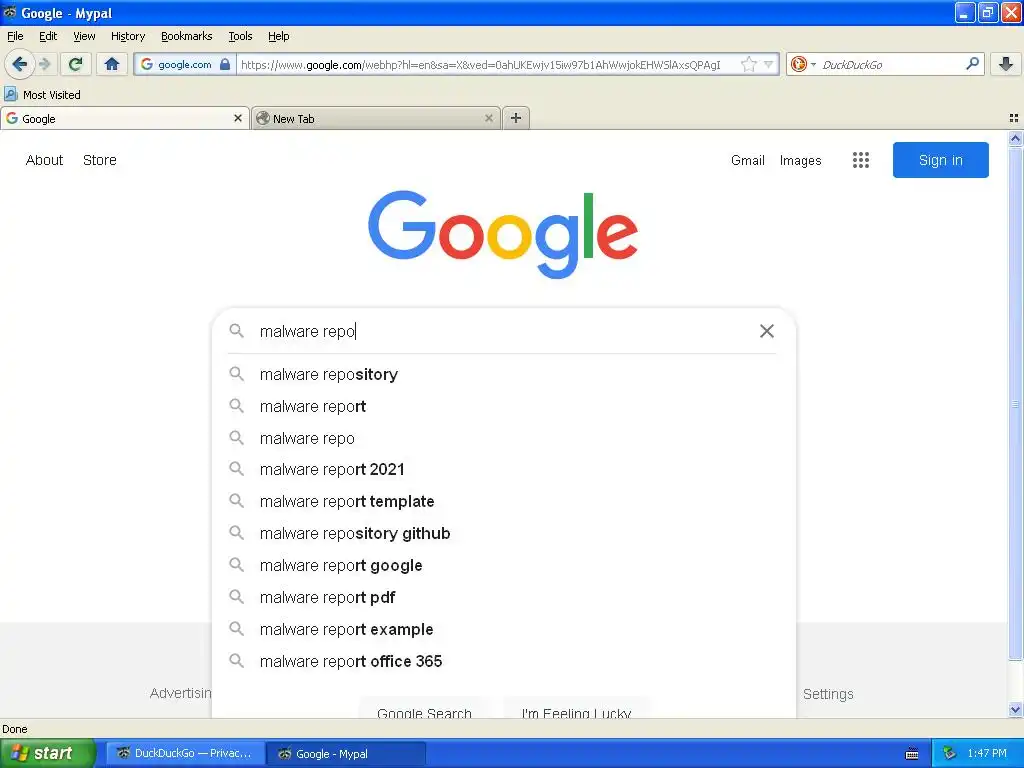This screenshot has width=1024, height=768.
Task: Open the URL history dropdown arrow
Action: click(769, 64)
